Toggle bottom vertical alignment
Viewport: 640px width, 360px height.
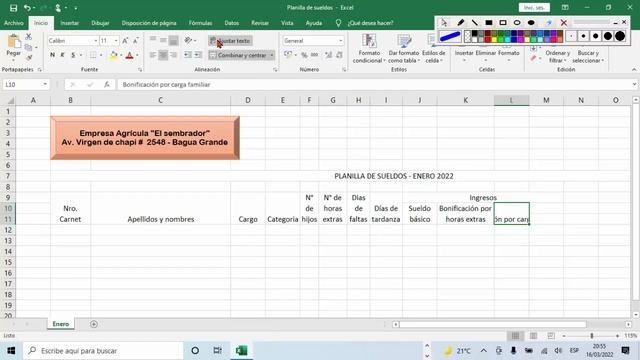pyautogui.click(x=173, y=40)
